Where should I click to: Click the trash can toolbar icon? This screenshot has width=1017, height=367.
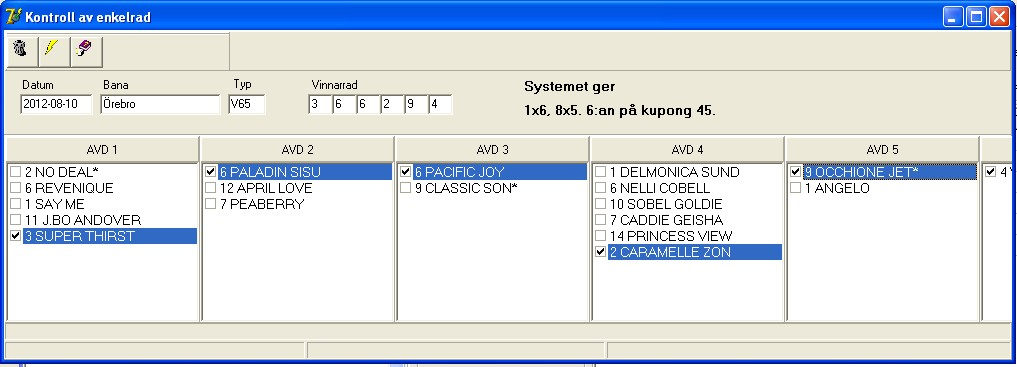click(21, 51)
